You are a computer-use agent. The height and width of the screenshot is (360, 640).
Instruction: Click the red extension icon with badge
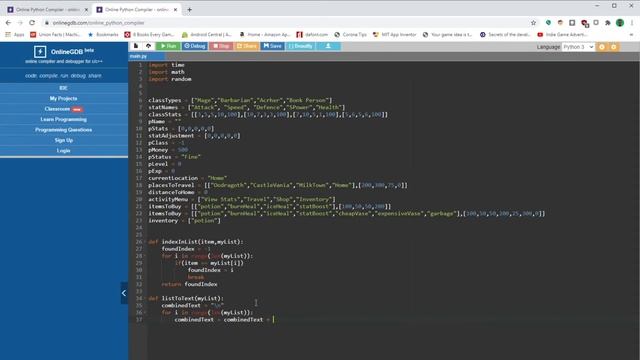pyautogui.click(x=584, y=23)
